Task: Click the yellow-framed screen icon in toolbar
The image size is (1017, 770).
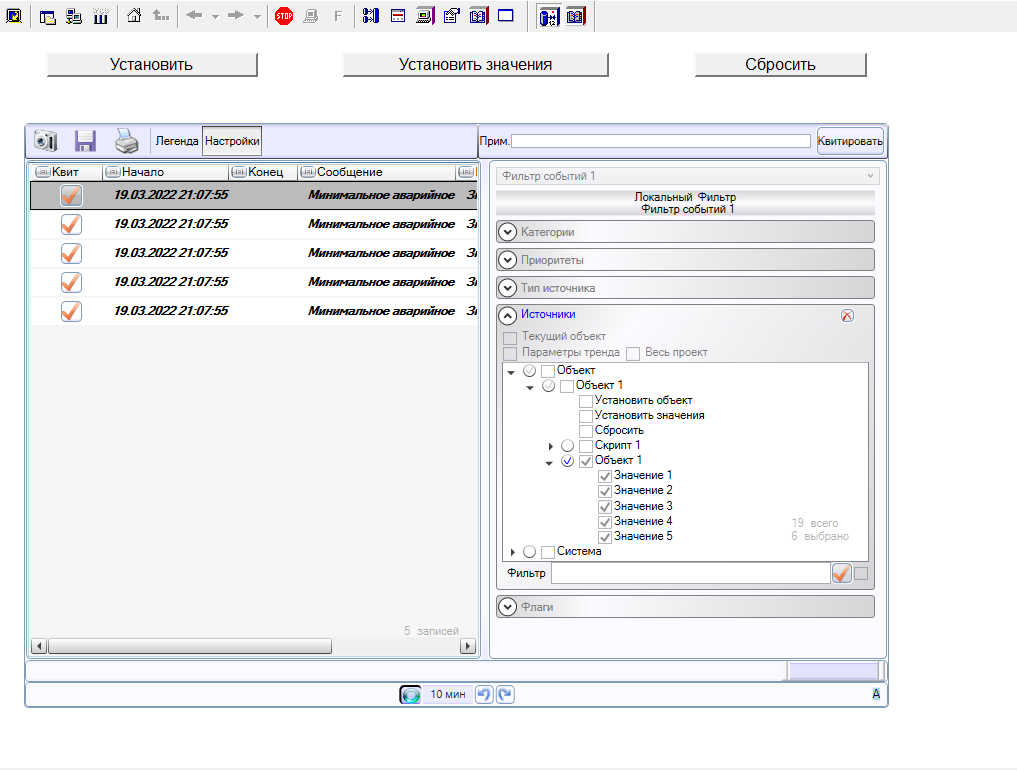Action: [x=14, y=16]
